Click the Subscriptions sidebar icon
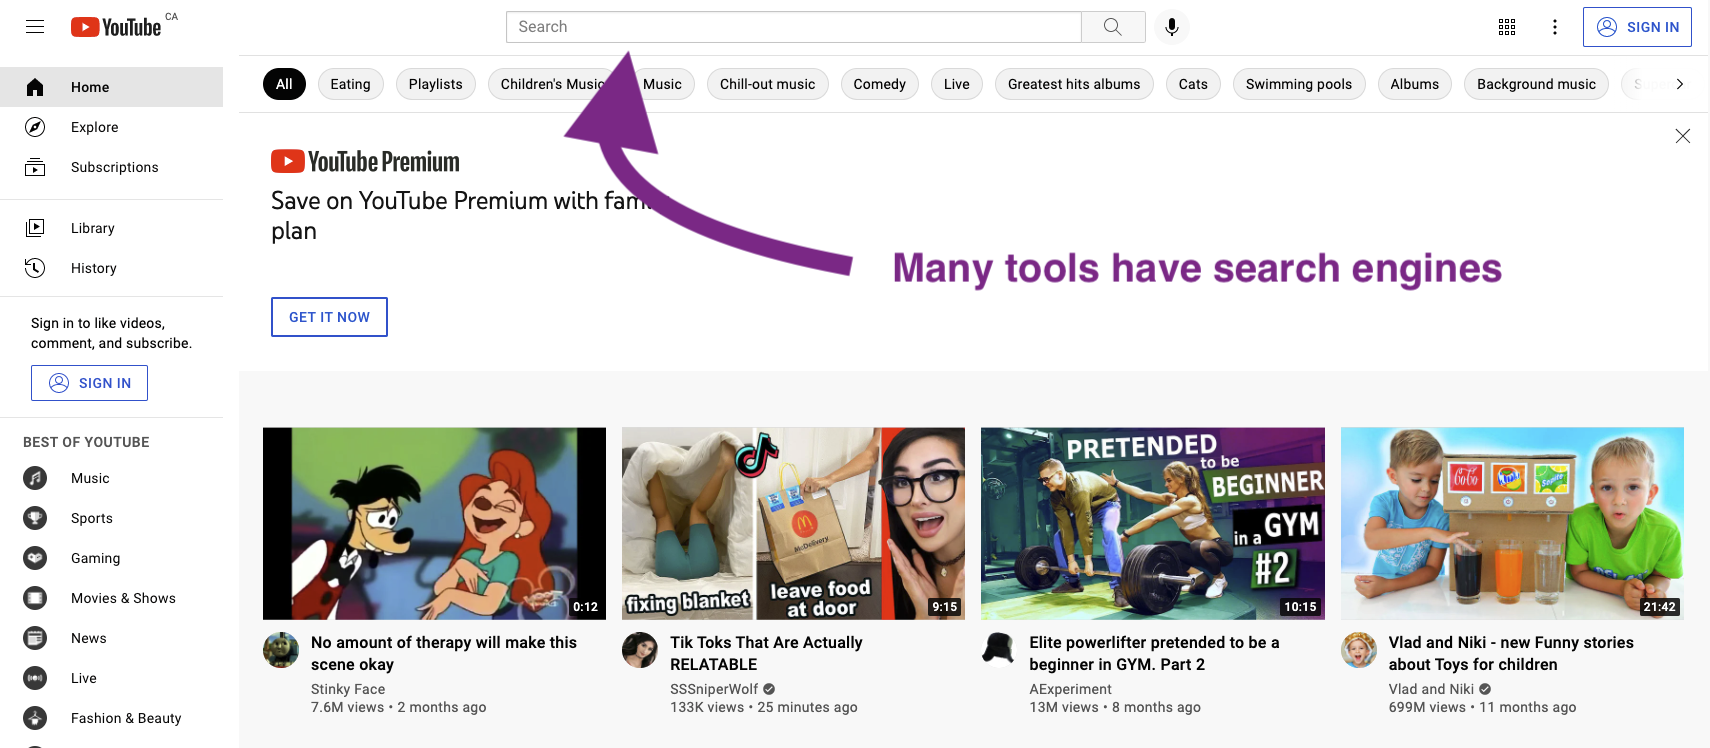 point(35,167)
